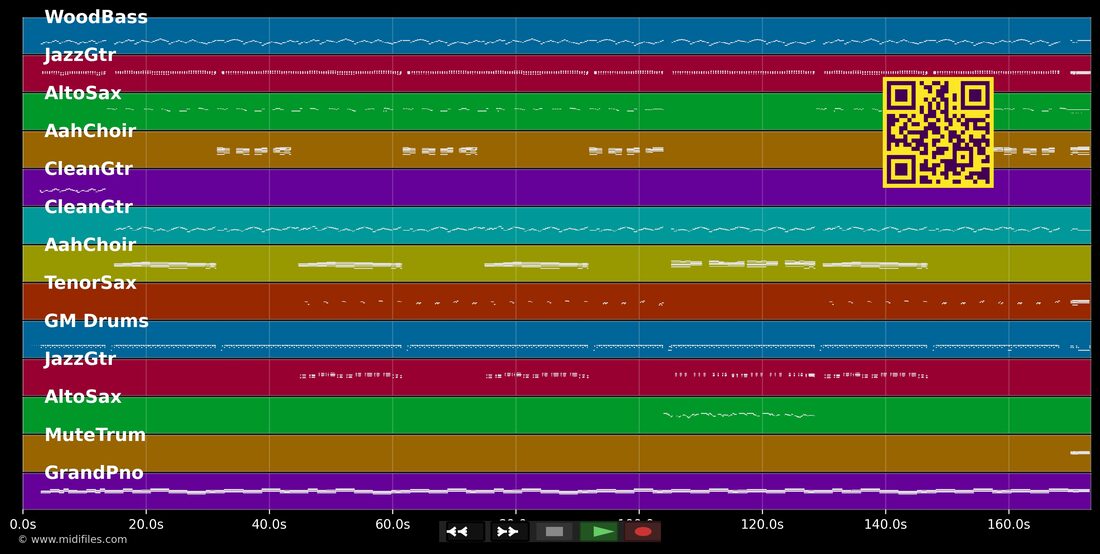Click the AltoSax solo notes above MuteTrum

739,415
